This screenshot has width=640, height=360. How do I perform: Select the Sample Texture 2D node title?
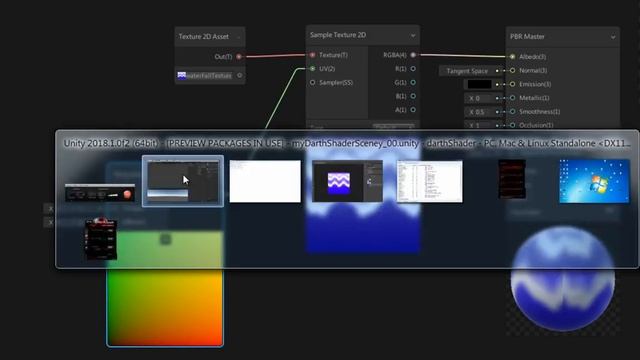(x=338, y=35)
